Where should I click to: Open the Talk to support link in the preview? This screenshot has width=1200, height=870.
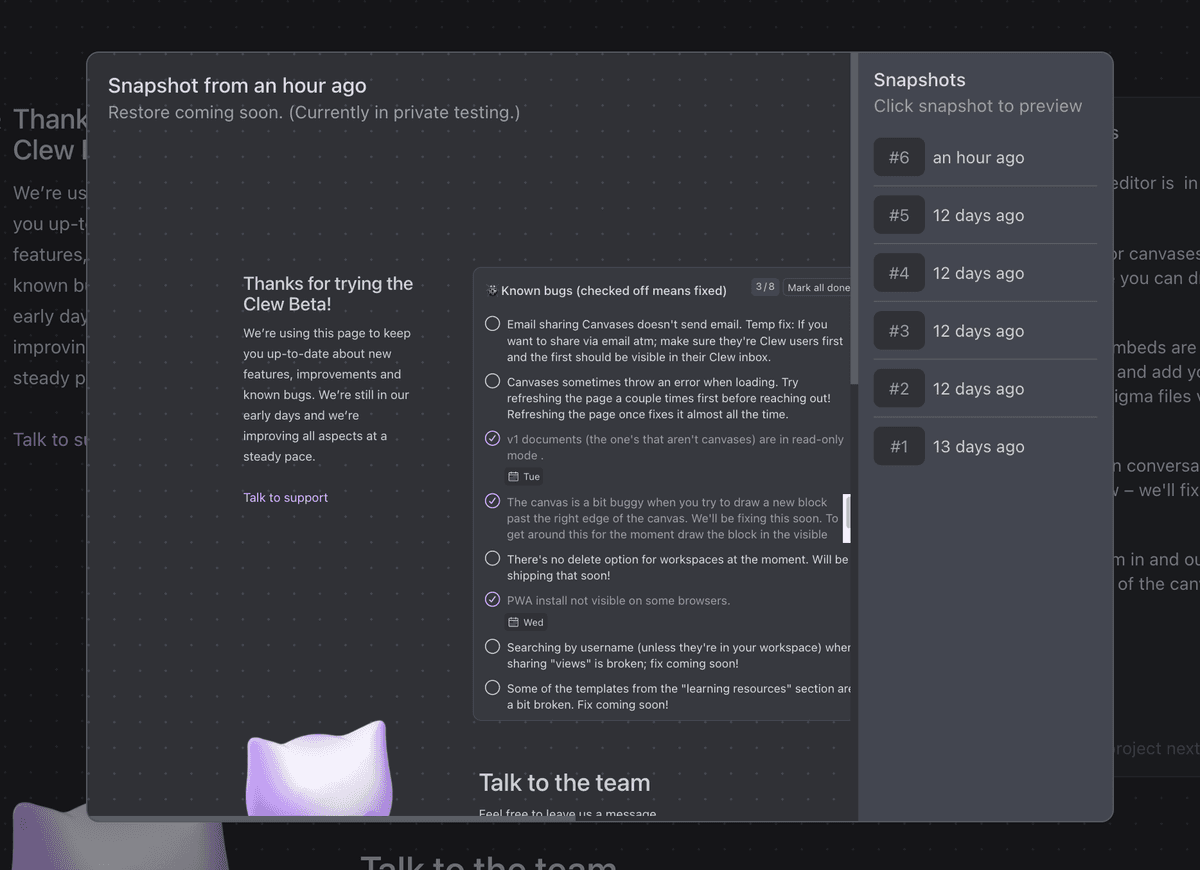coord(285,497)
